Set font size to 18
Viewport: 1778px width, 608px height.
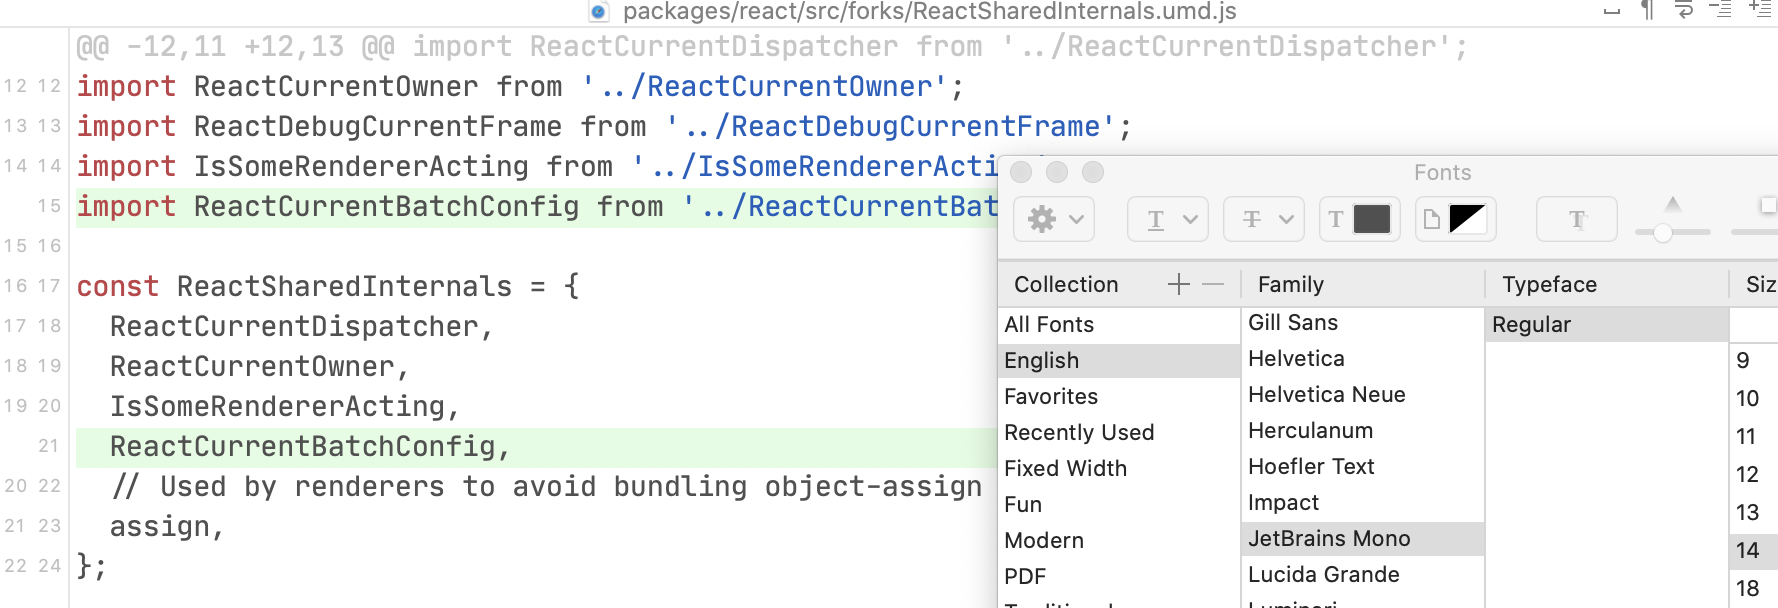(1754, 588)
